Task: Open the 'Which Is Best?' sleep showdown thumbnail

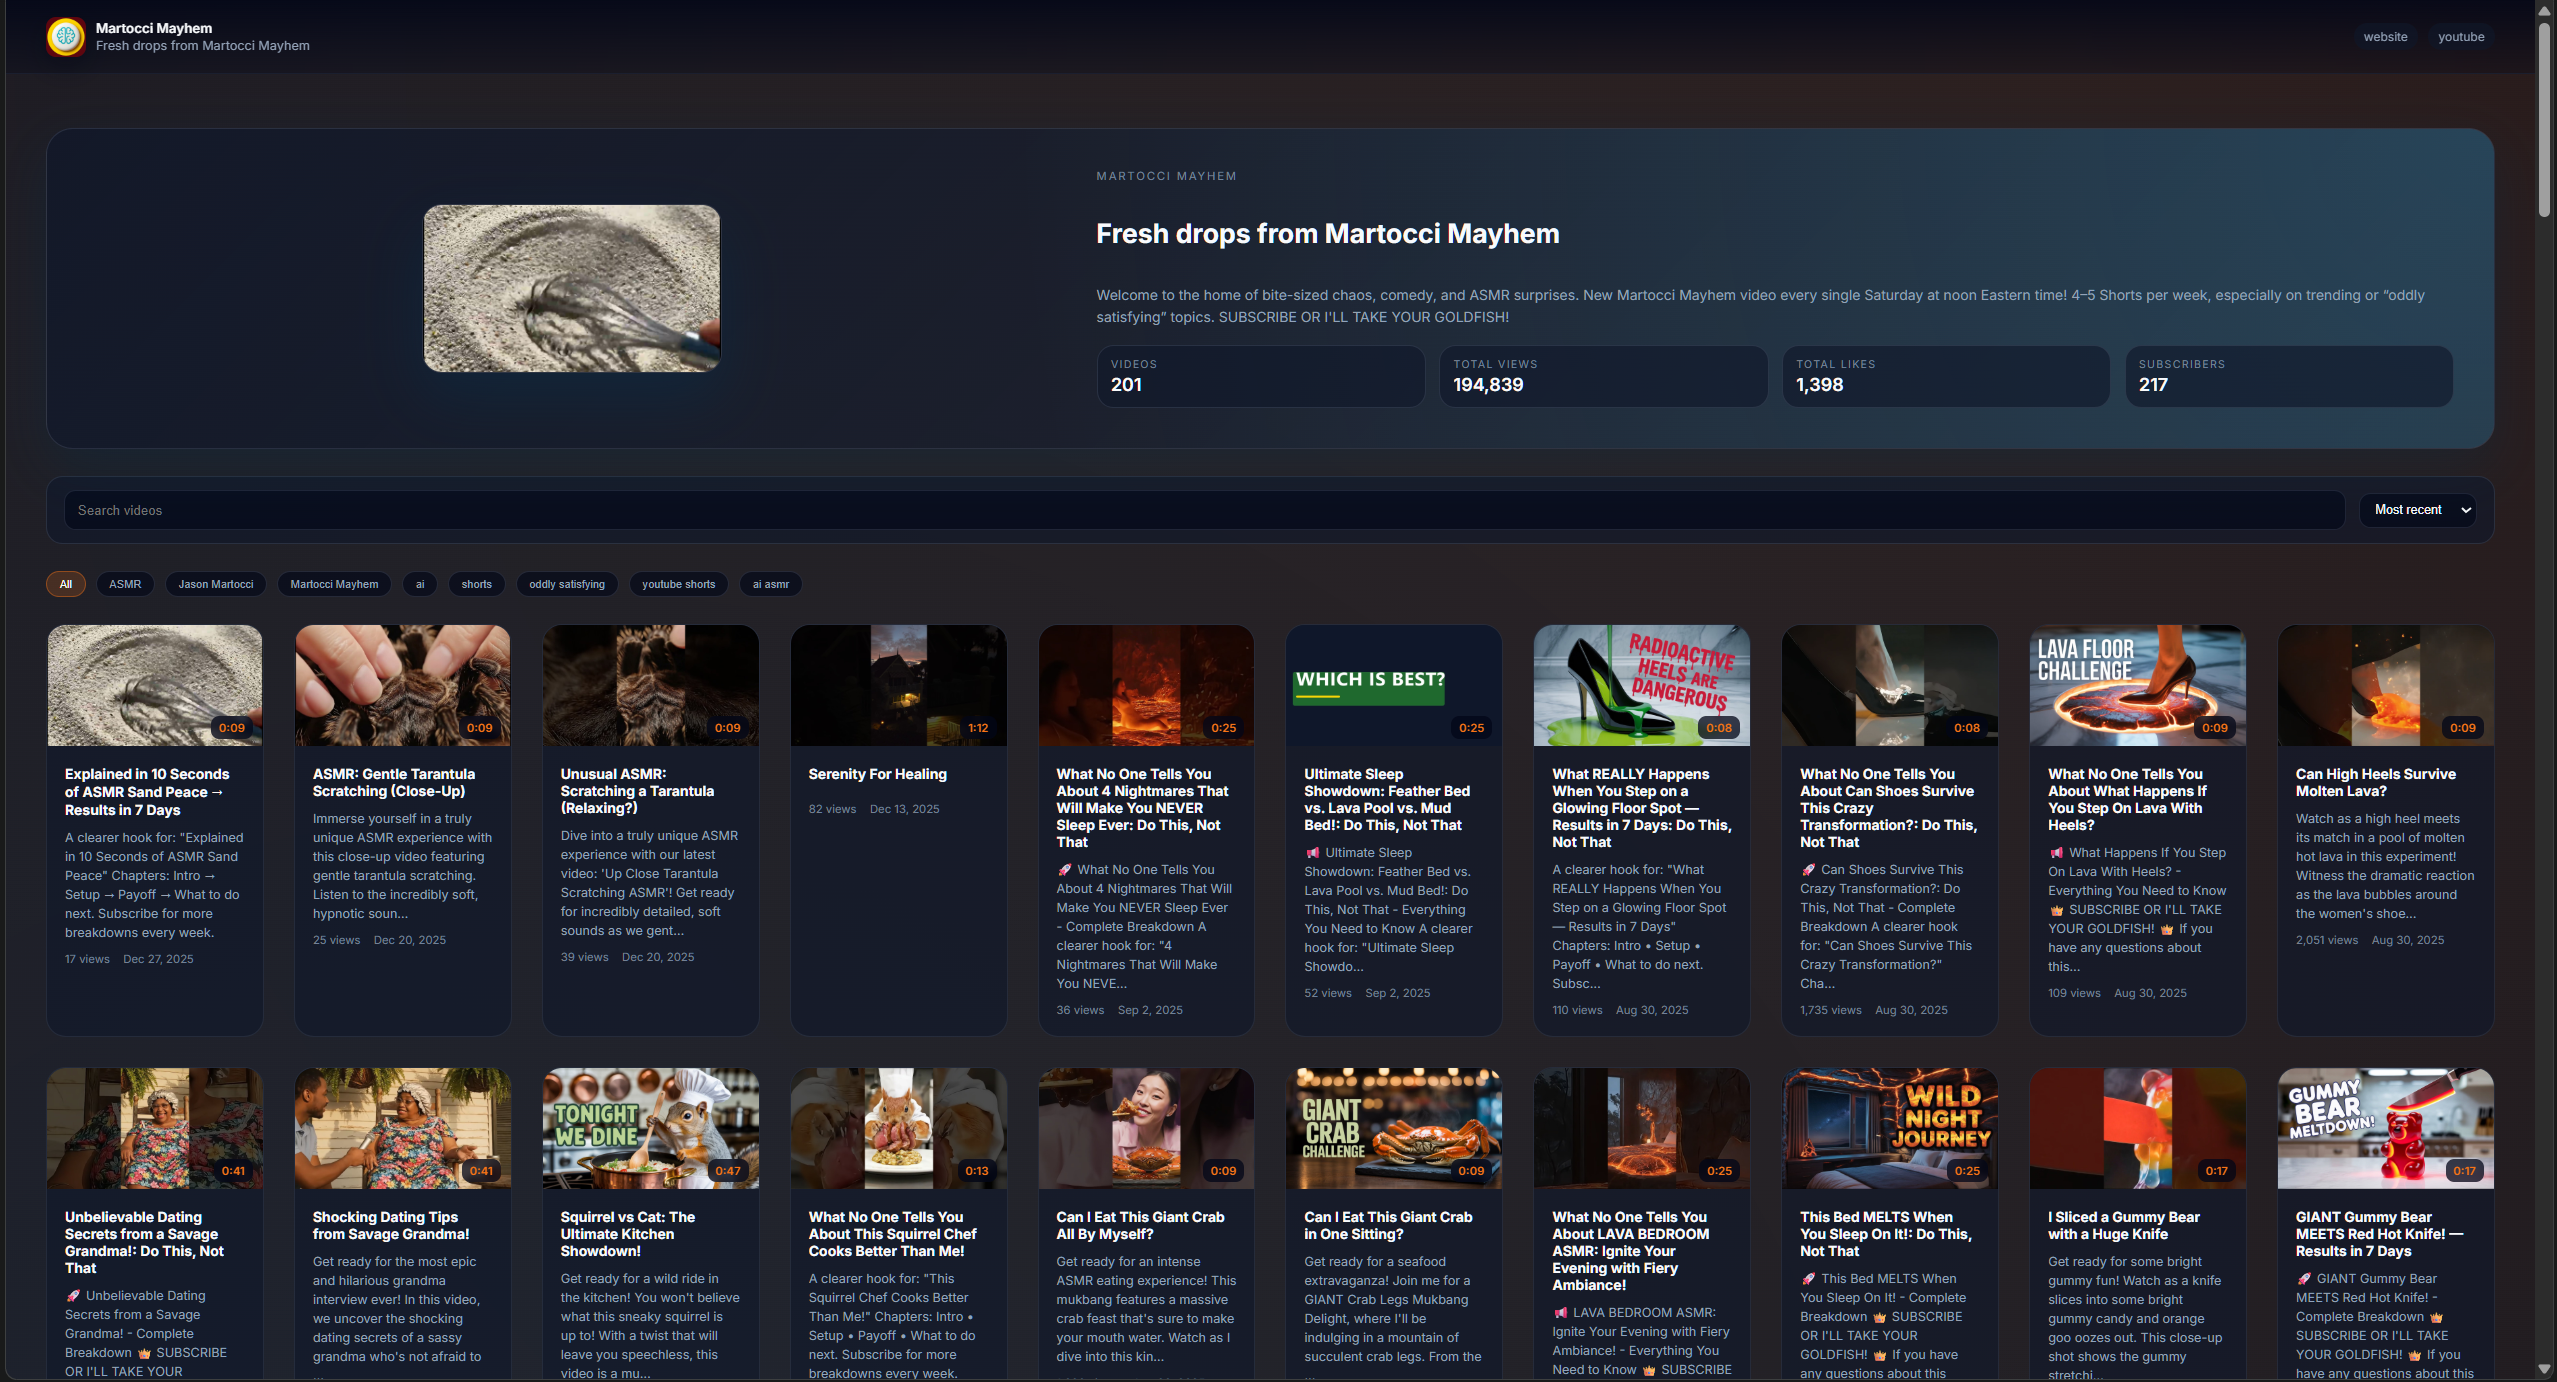Action: [x=1392, y=684]
